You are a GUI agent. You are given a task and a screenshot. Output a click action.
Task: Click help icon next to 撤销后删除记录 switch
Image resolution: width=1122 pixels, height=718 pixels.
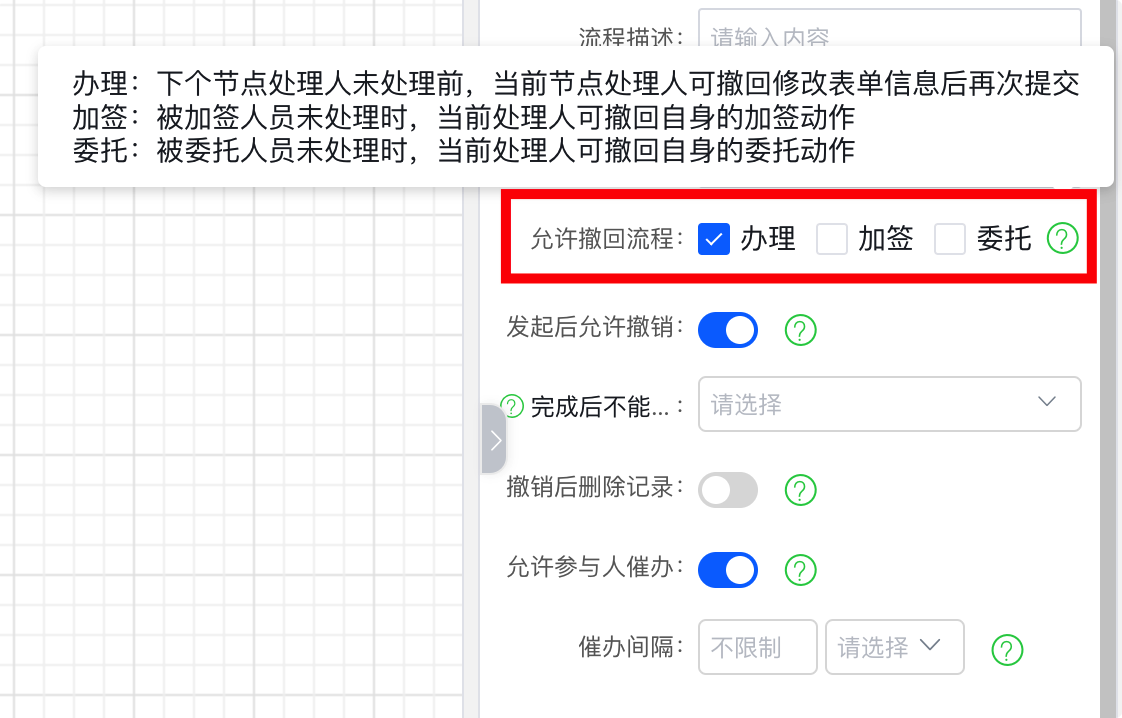[x=801, y=490]
